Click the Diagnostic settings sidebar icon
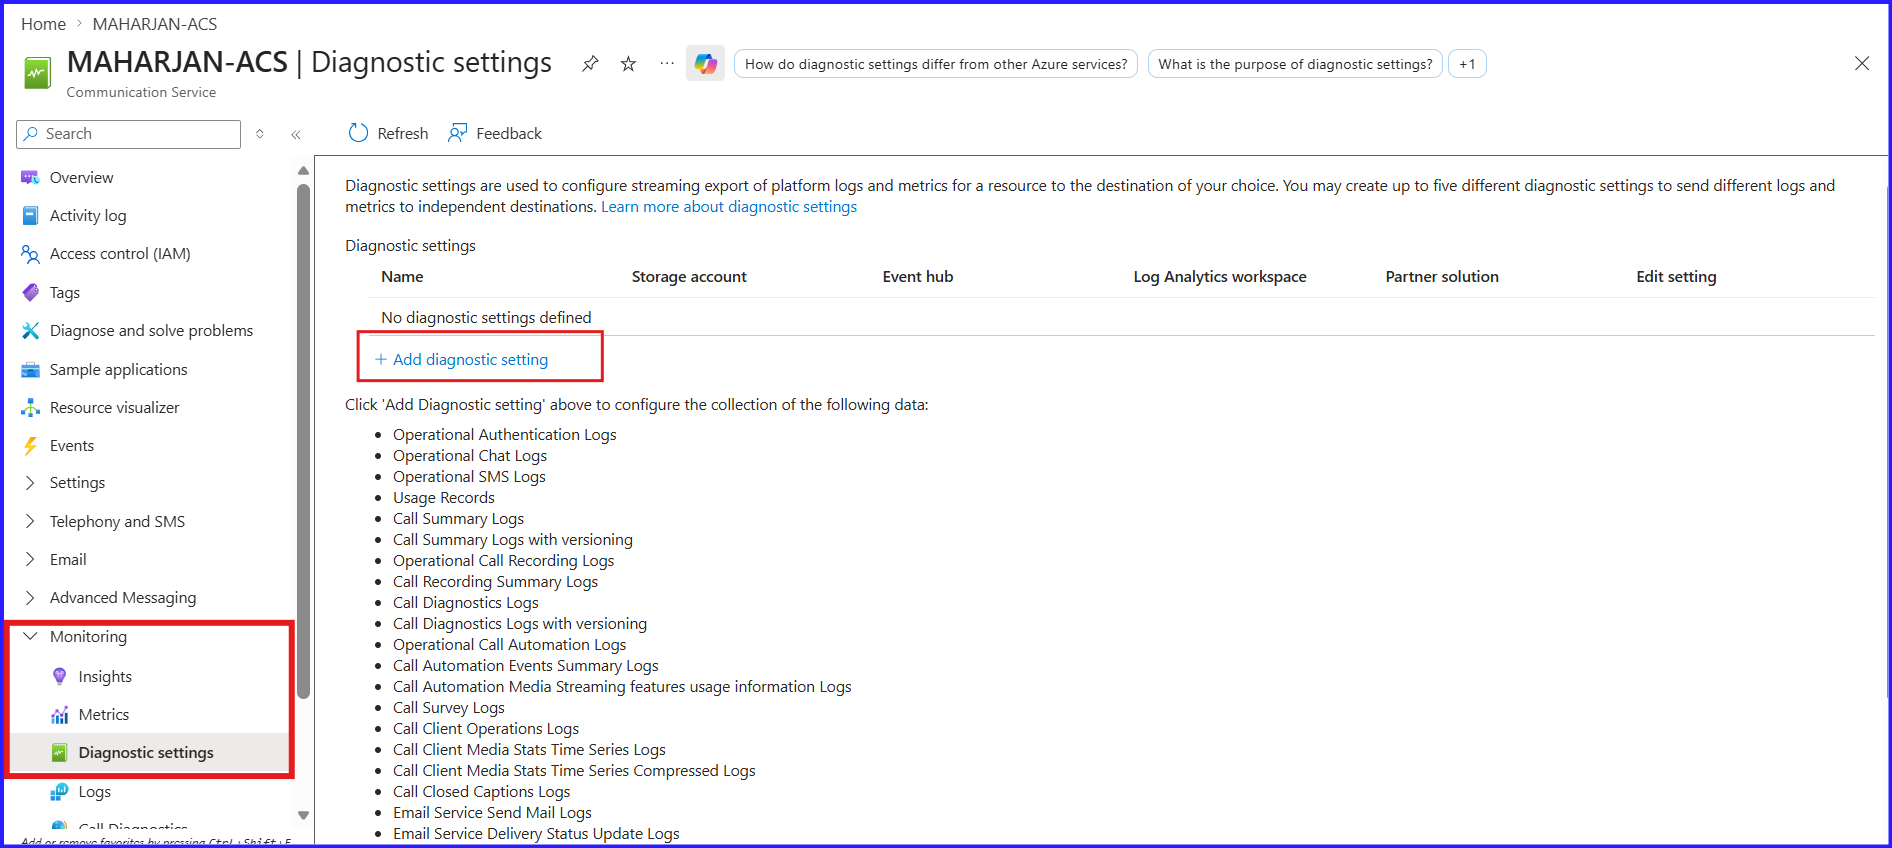Viewport: 1892px width, 848px height. point(59,752)
